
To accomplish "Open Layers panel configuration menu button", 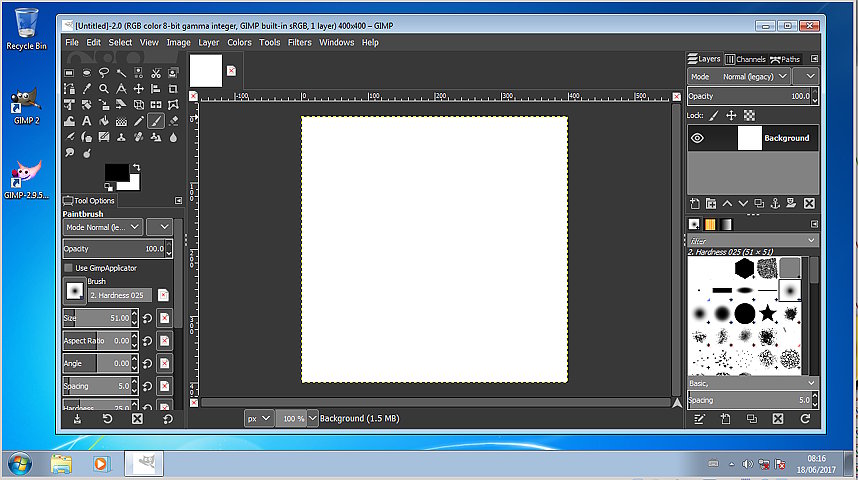I will 814,59.
